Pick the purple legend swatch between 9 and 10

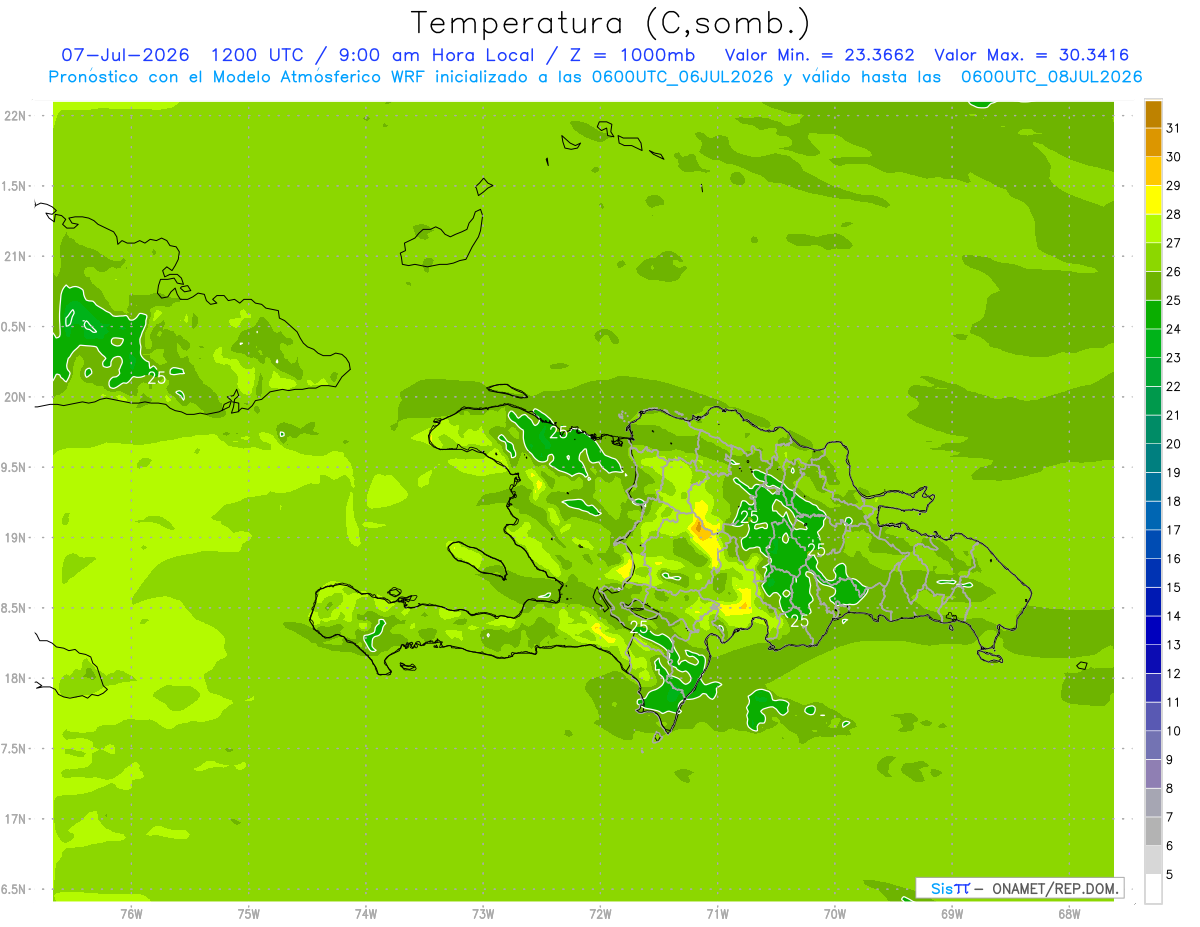click(x=1153, y=746)
